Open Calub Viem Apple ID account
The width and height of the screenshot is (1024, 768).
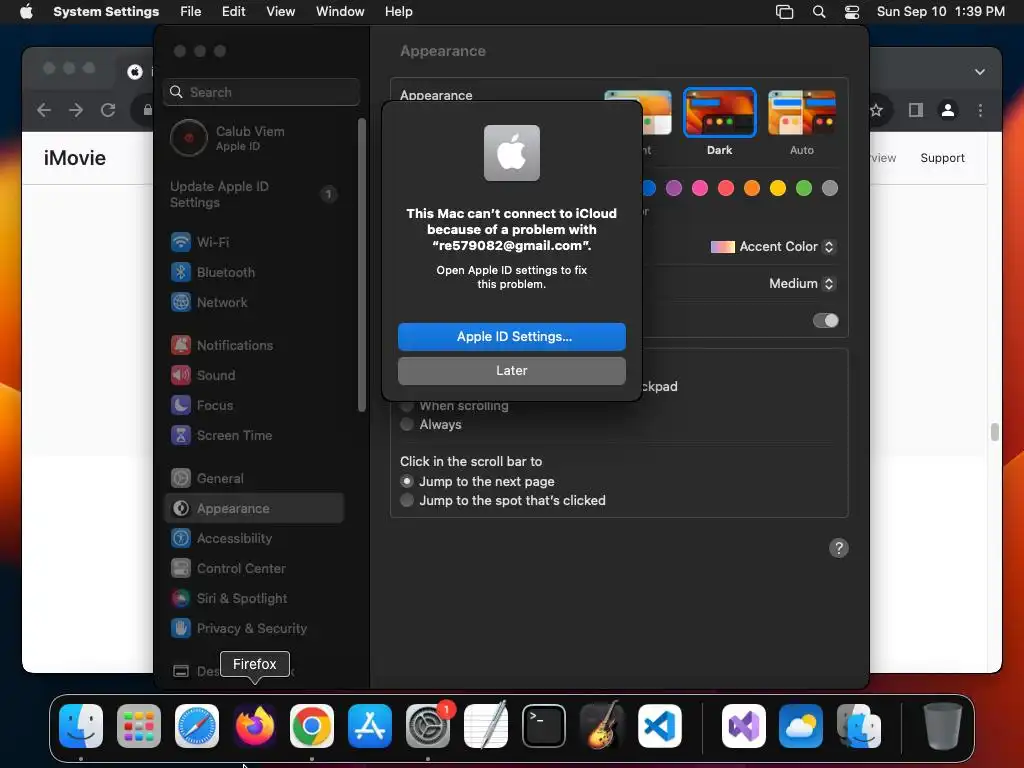tap(254, 138)
